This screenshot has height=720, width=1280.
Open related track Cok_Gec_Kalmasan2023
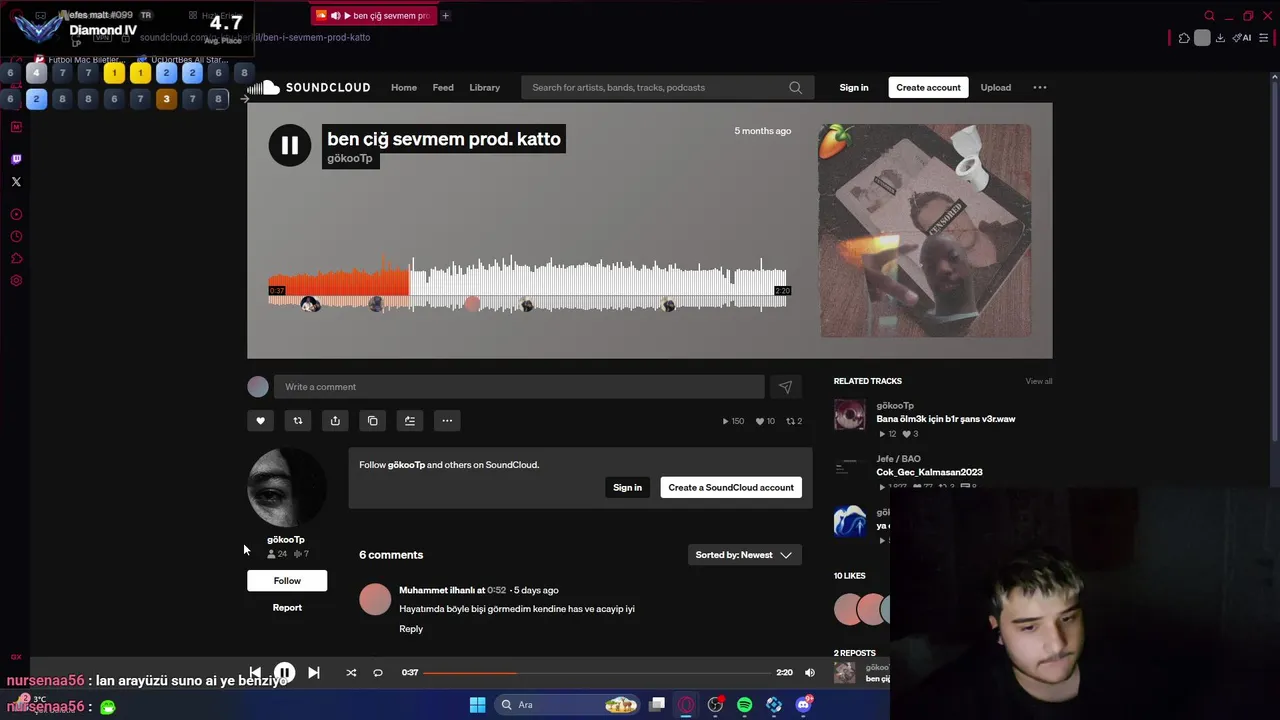pos(929,472)
